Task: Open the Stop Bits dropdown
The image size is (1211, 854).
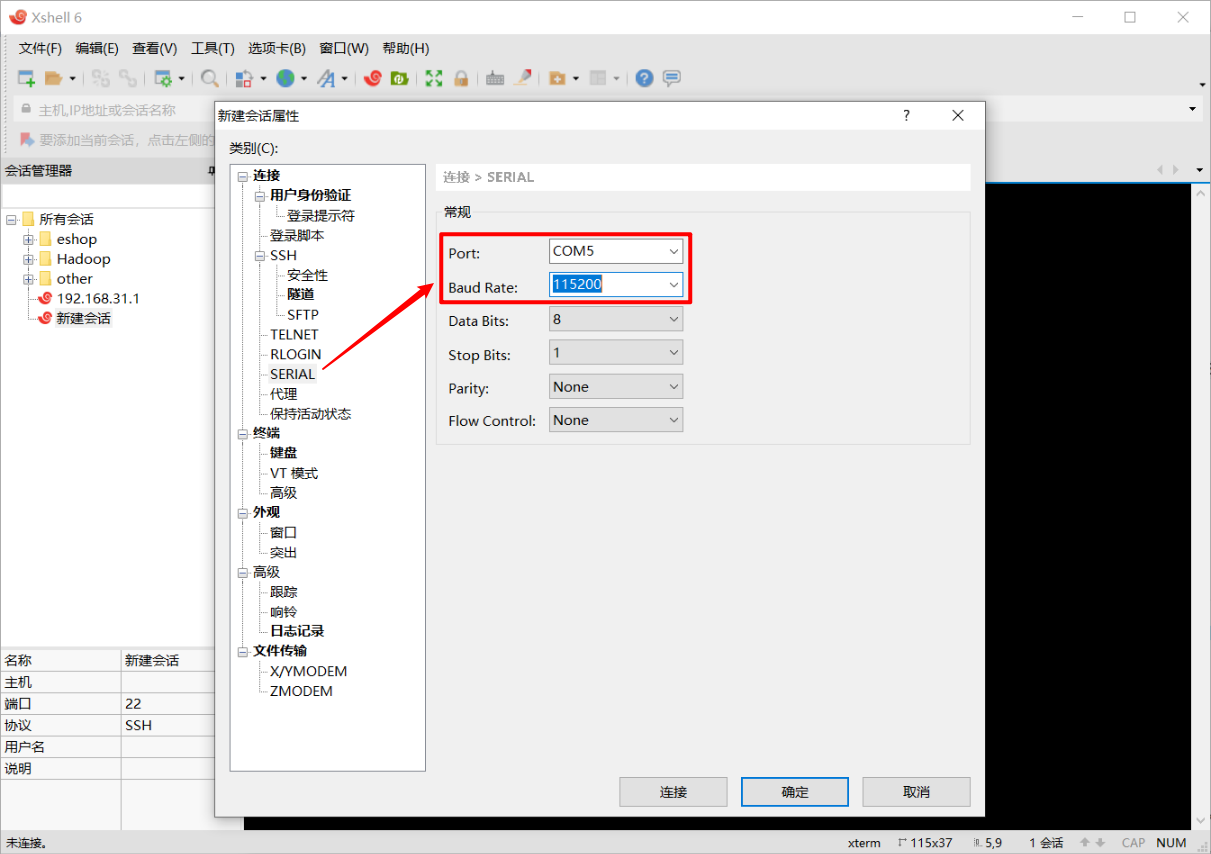Action: point(616,353)
